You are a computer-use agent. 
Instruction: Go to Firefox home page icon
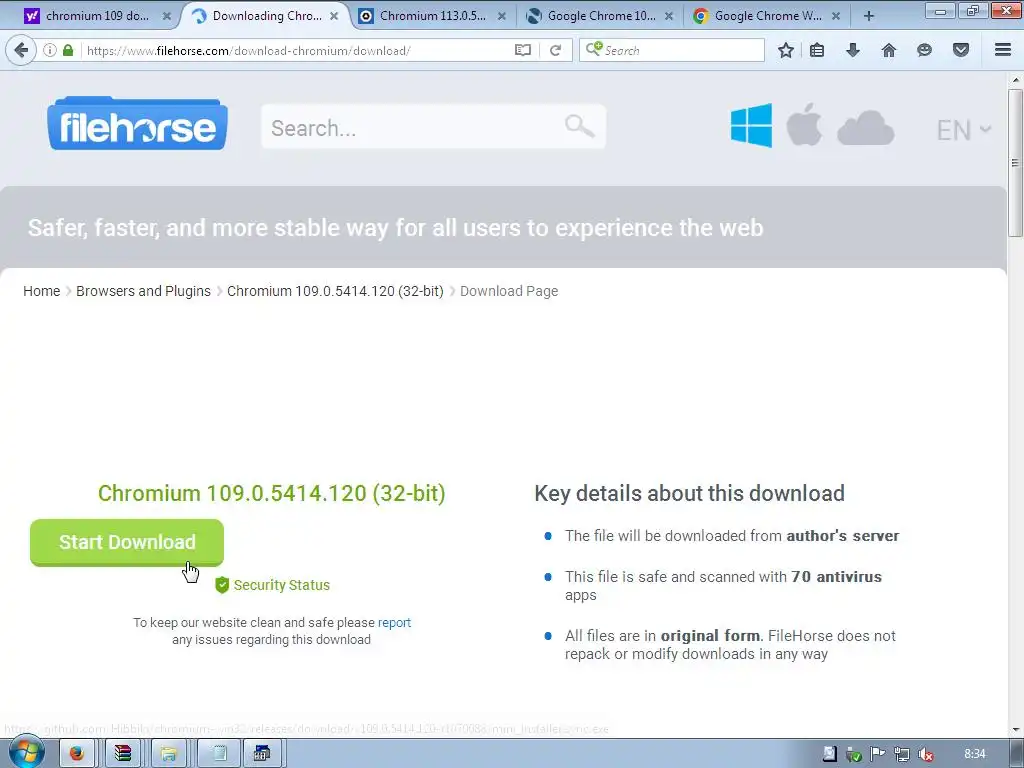coord(888,50)
